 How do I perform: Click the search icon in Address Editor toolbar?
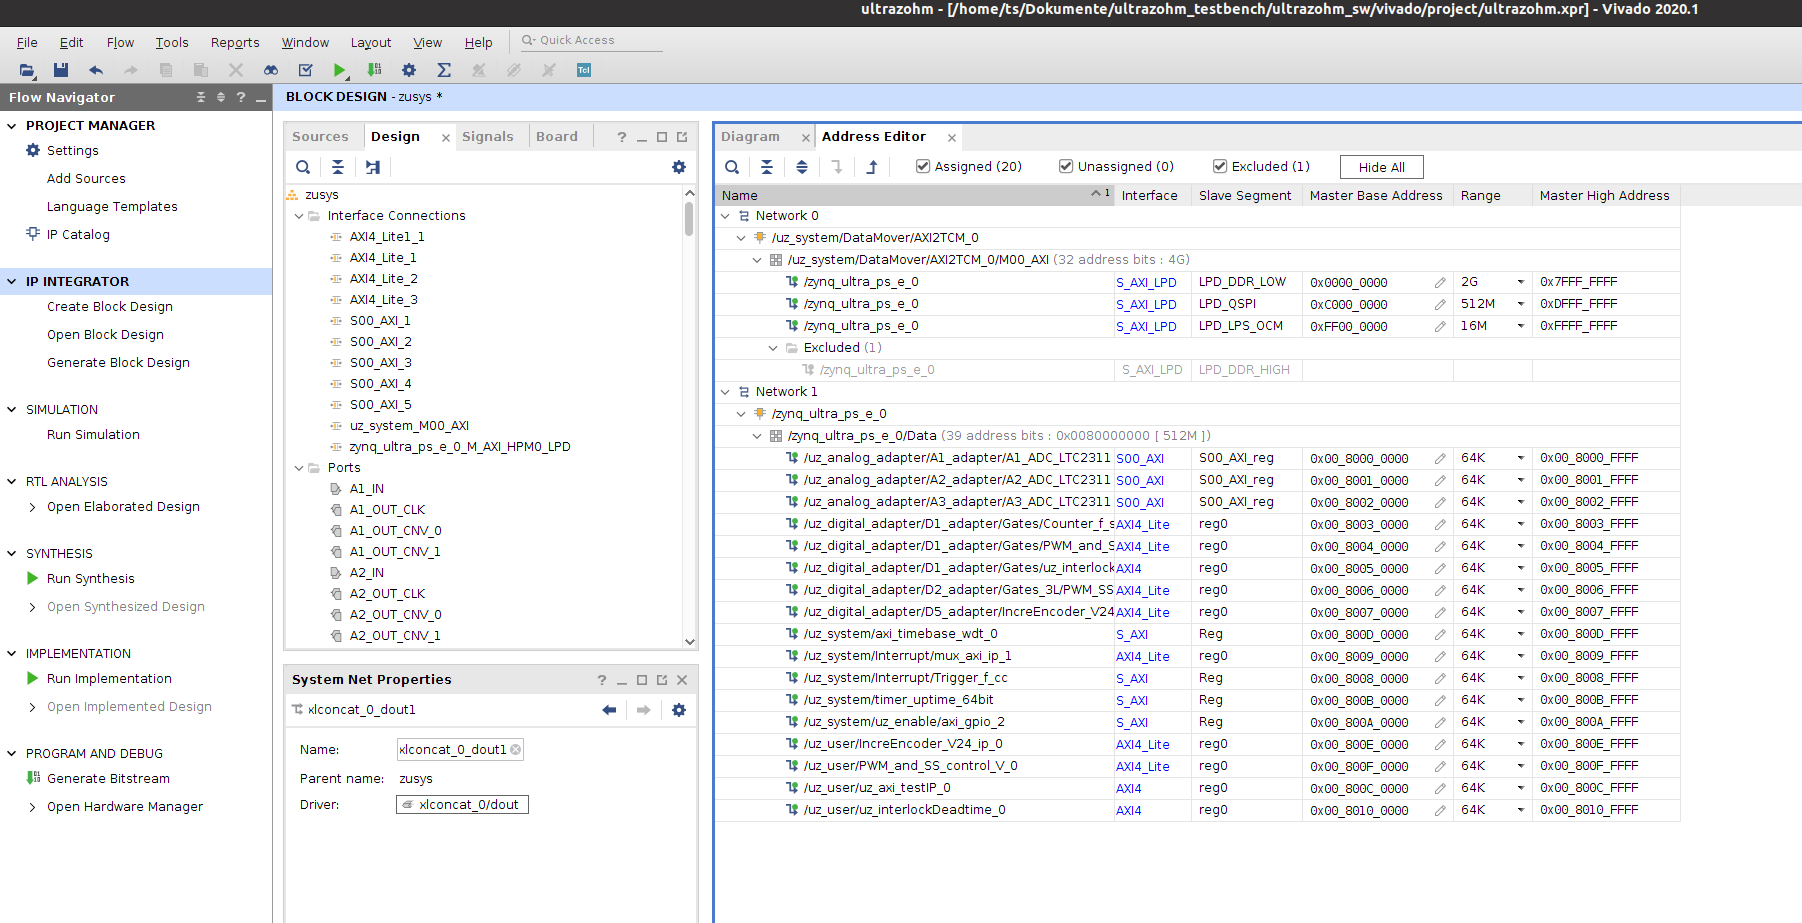point(732,167)
